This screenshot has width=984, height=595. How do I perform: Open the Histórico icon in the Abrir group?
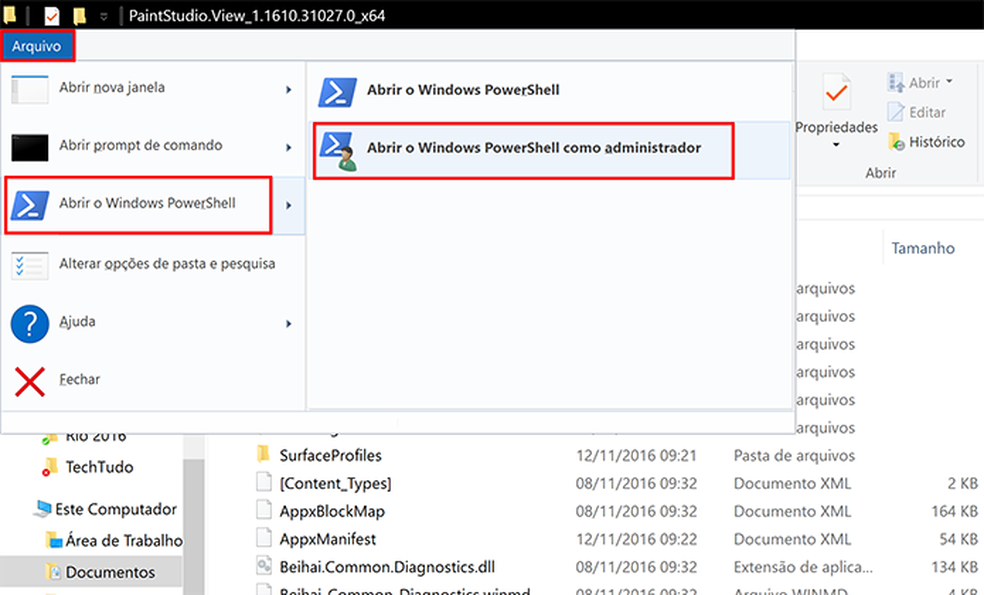pos(899,141)
